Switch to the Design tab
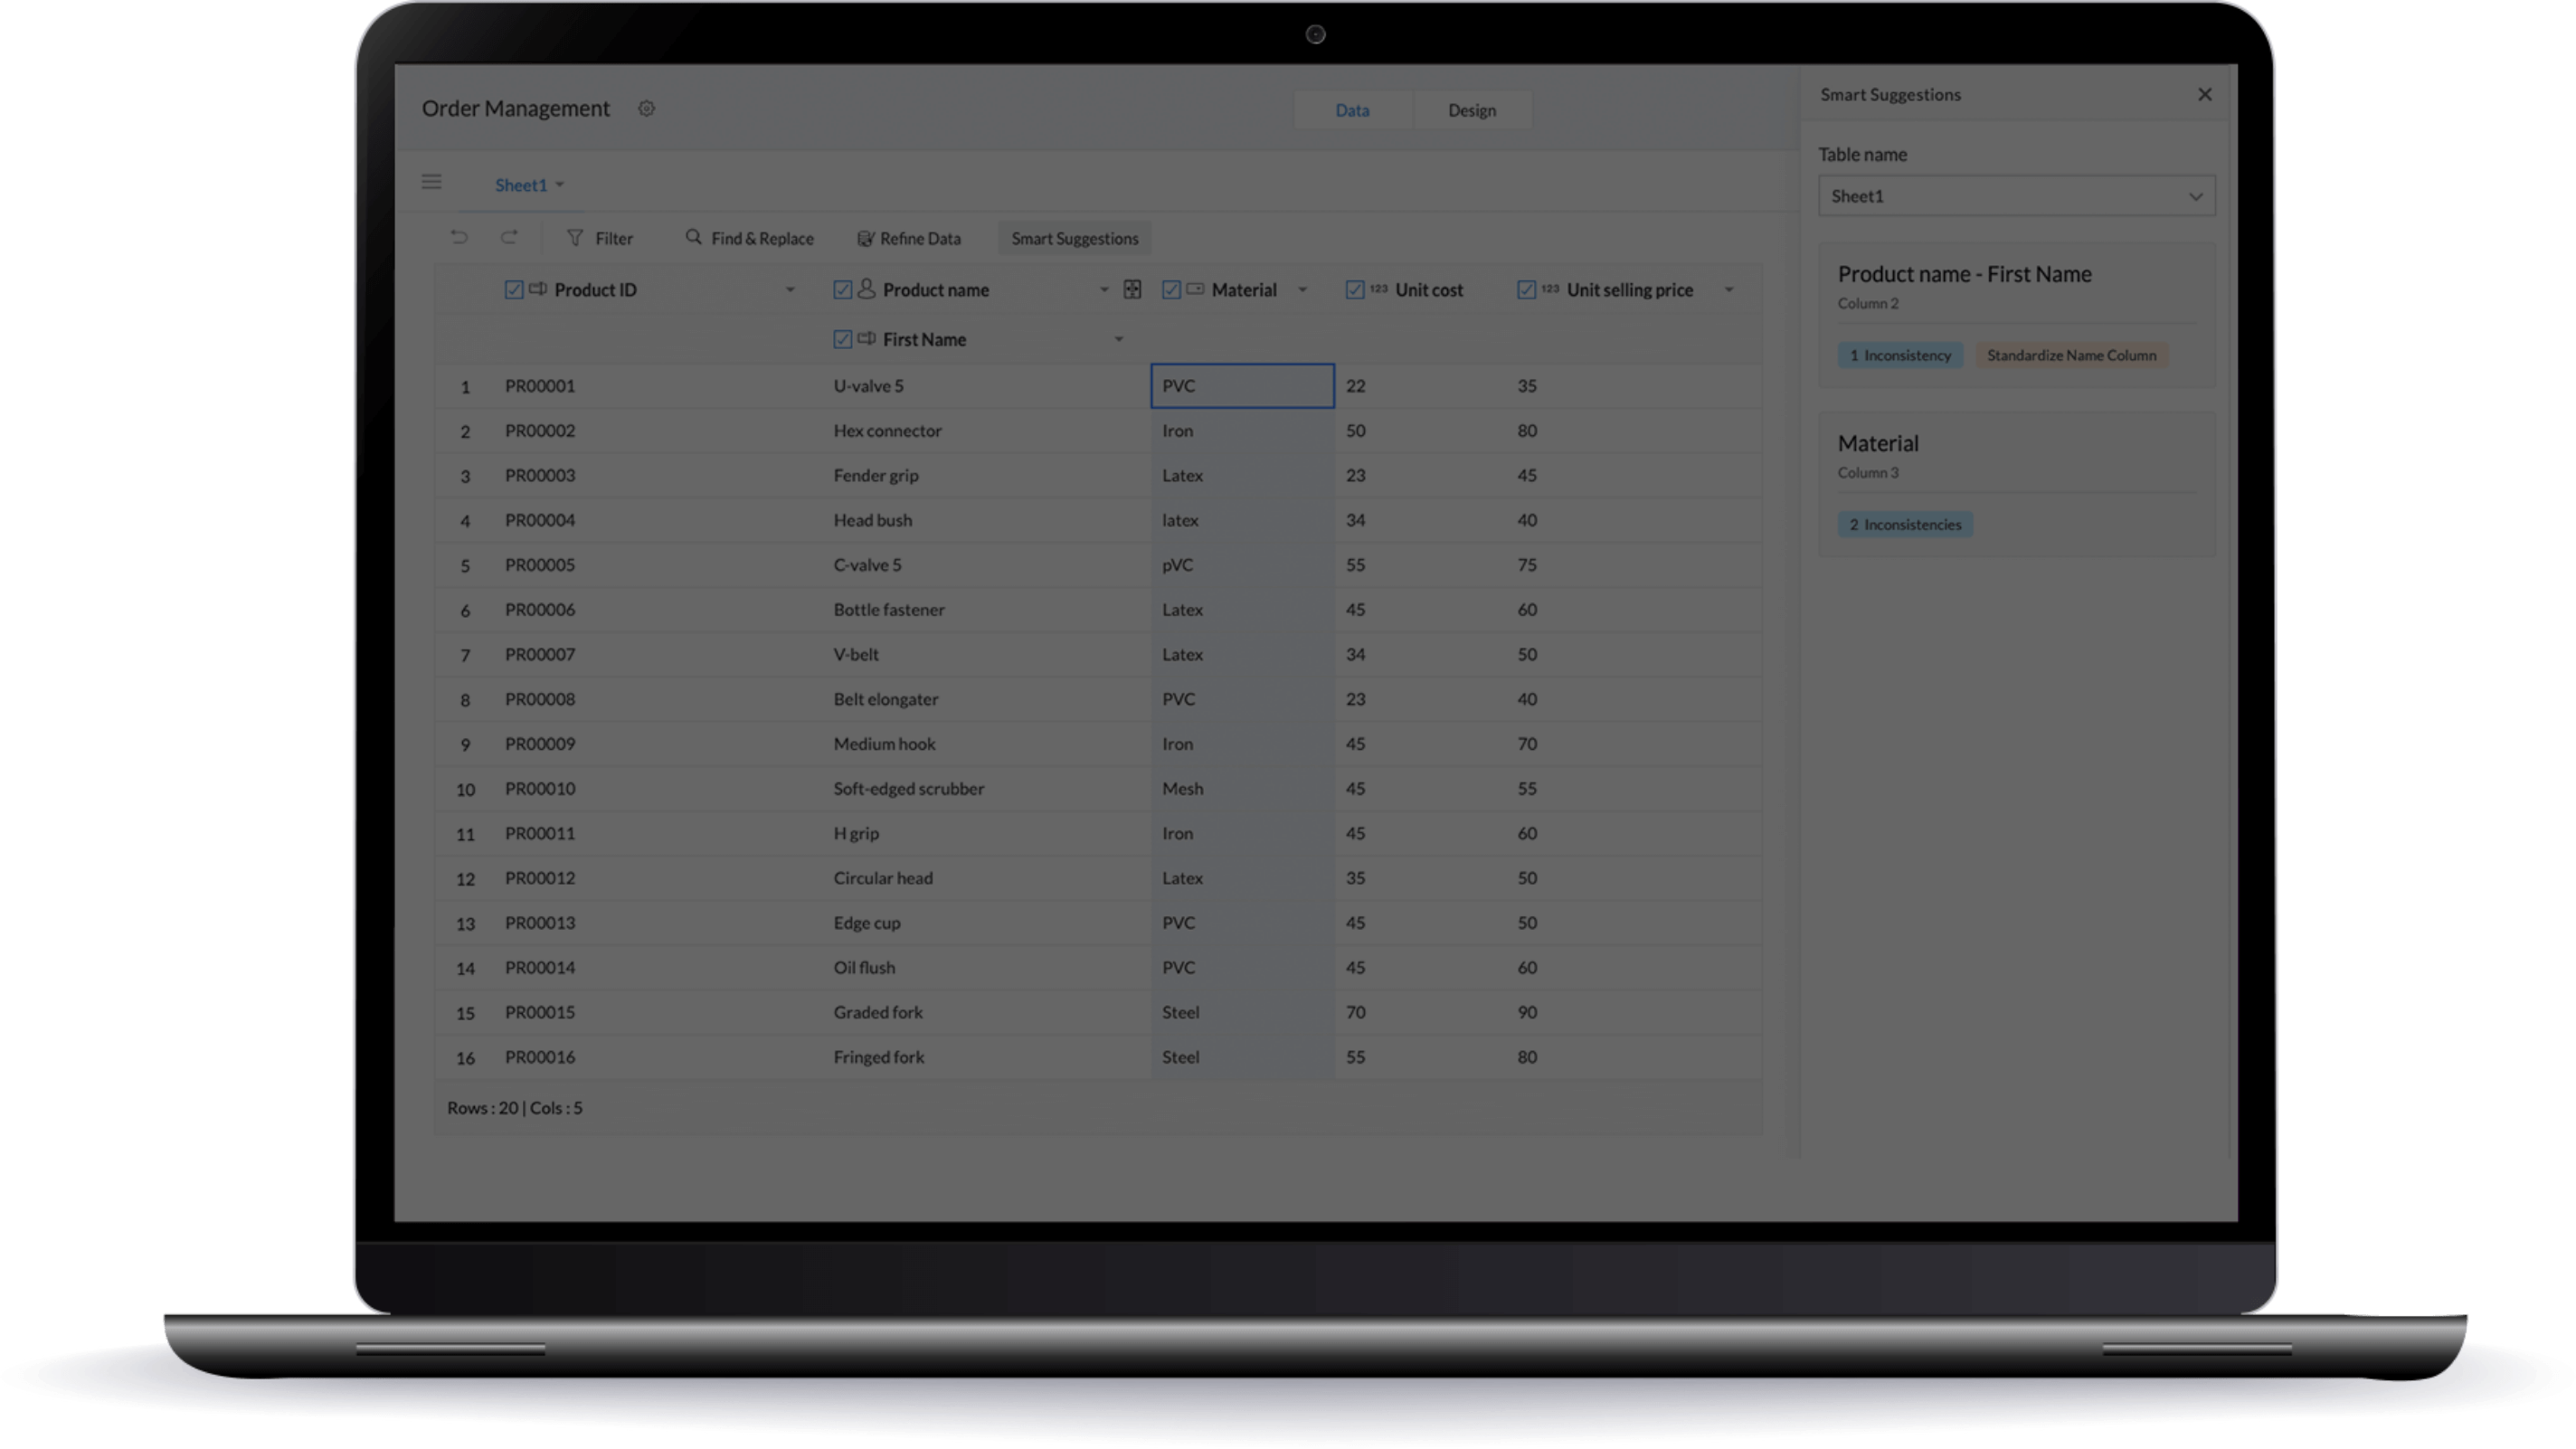This screenshot has width=2576, height=1449. (1471, 110)
